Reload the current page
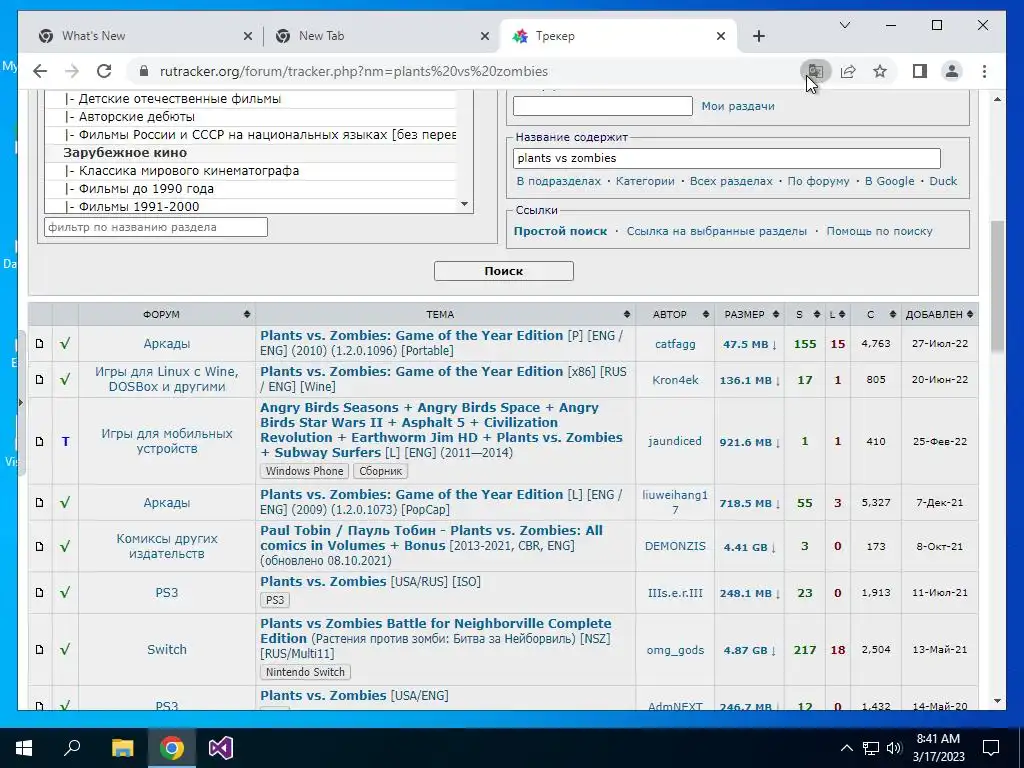This screenshot has height=768, width=1024. coord(104,71)
